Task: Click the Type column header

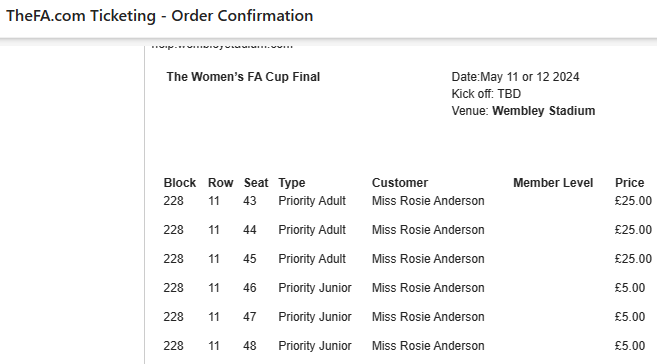Action: coord(292,183)
